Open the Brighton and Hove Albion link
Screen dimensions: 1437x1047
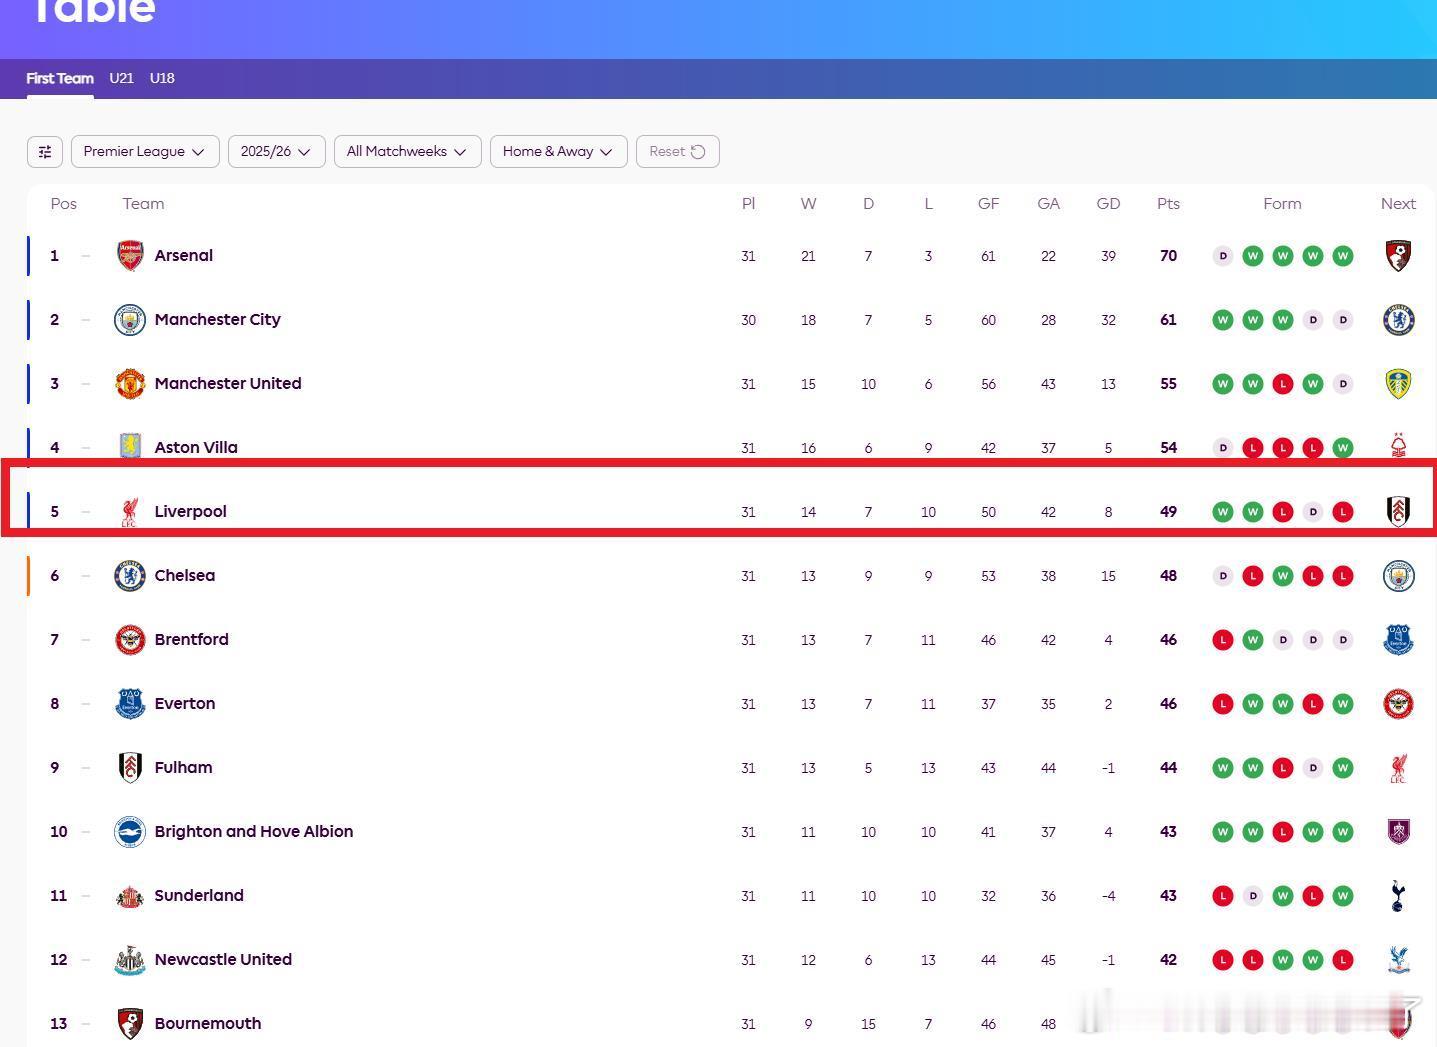[254, 832]
